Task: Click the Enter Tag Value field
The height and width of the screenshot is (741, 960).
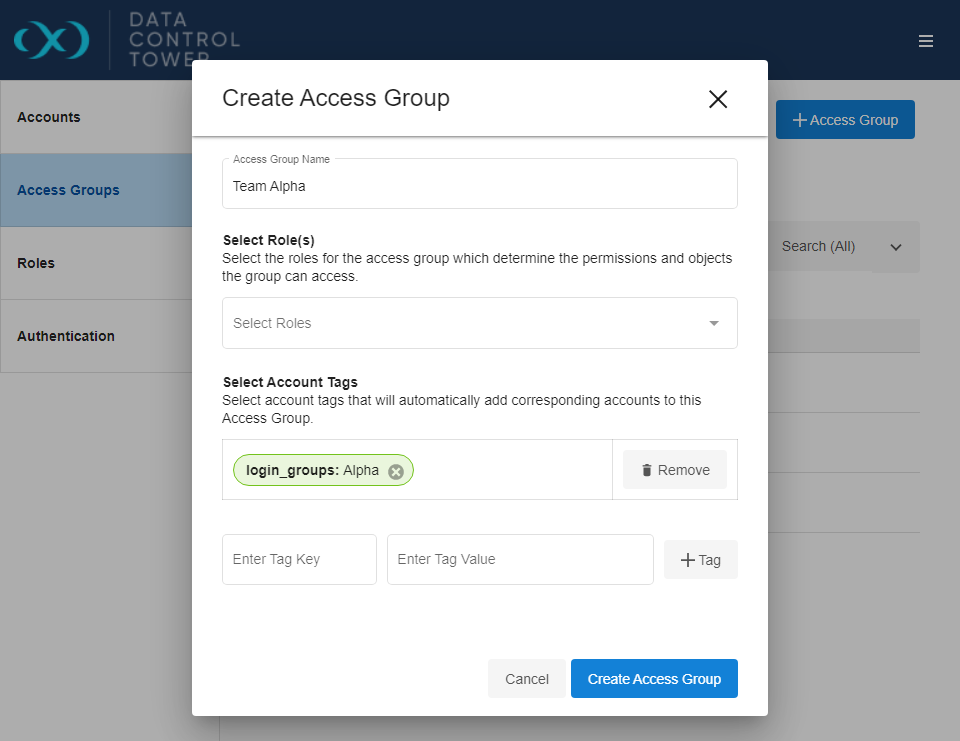Action: [x=520, y=560]
